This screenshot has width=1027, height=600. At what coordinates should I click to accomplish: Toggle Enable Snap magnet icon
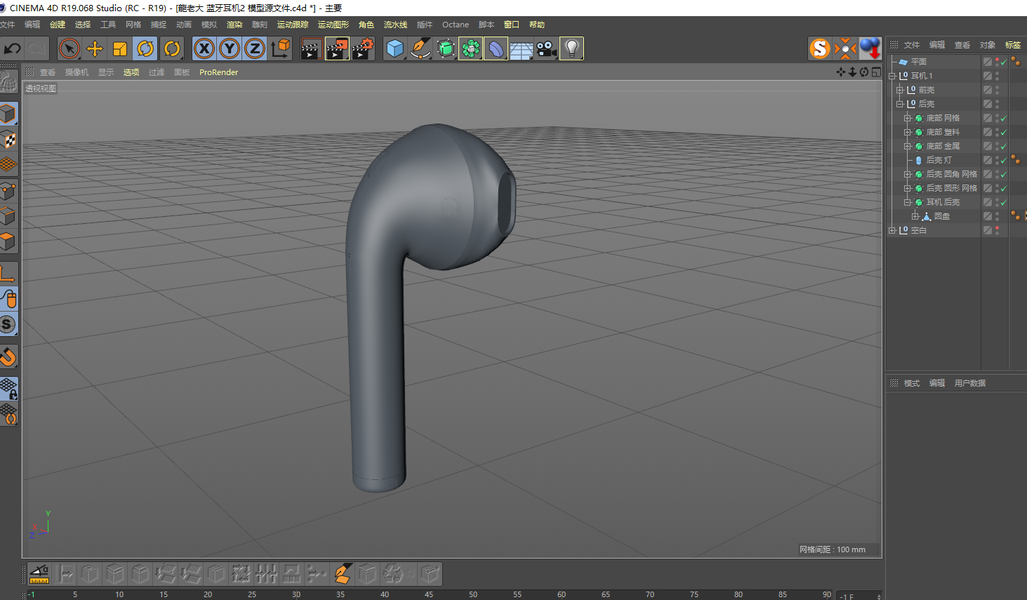point(8,357)
